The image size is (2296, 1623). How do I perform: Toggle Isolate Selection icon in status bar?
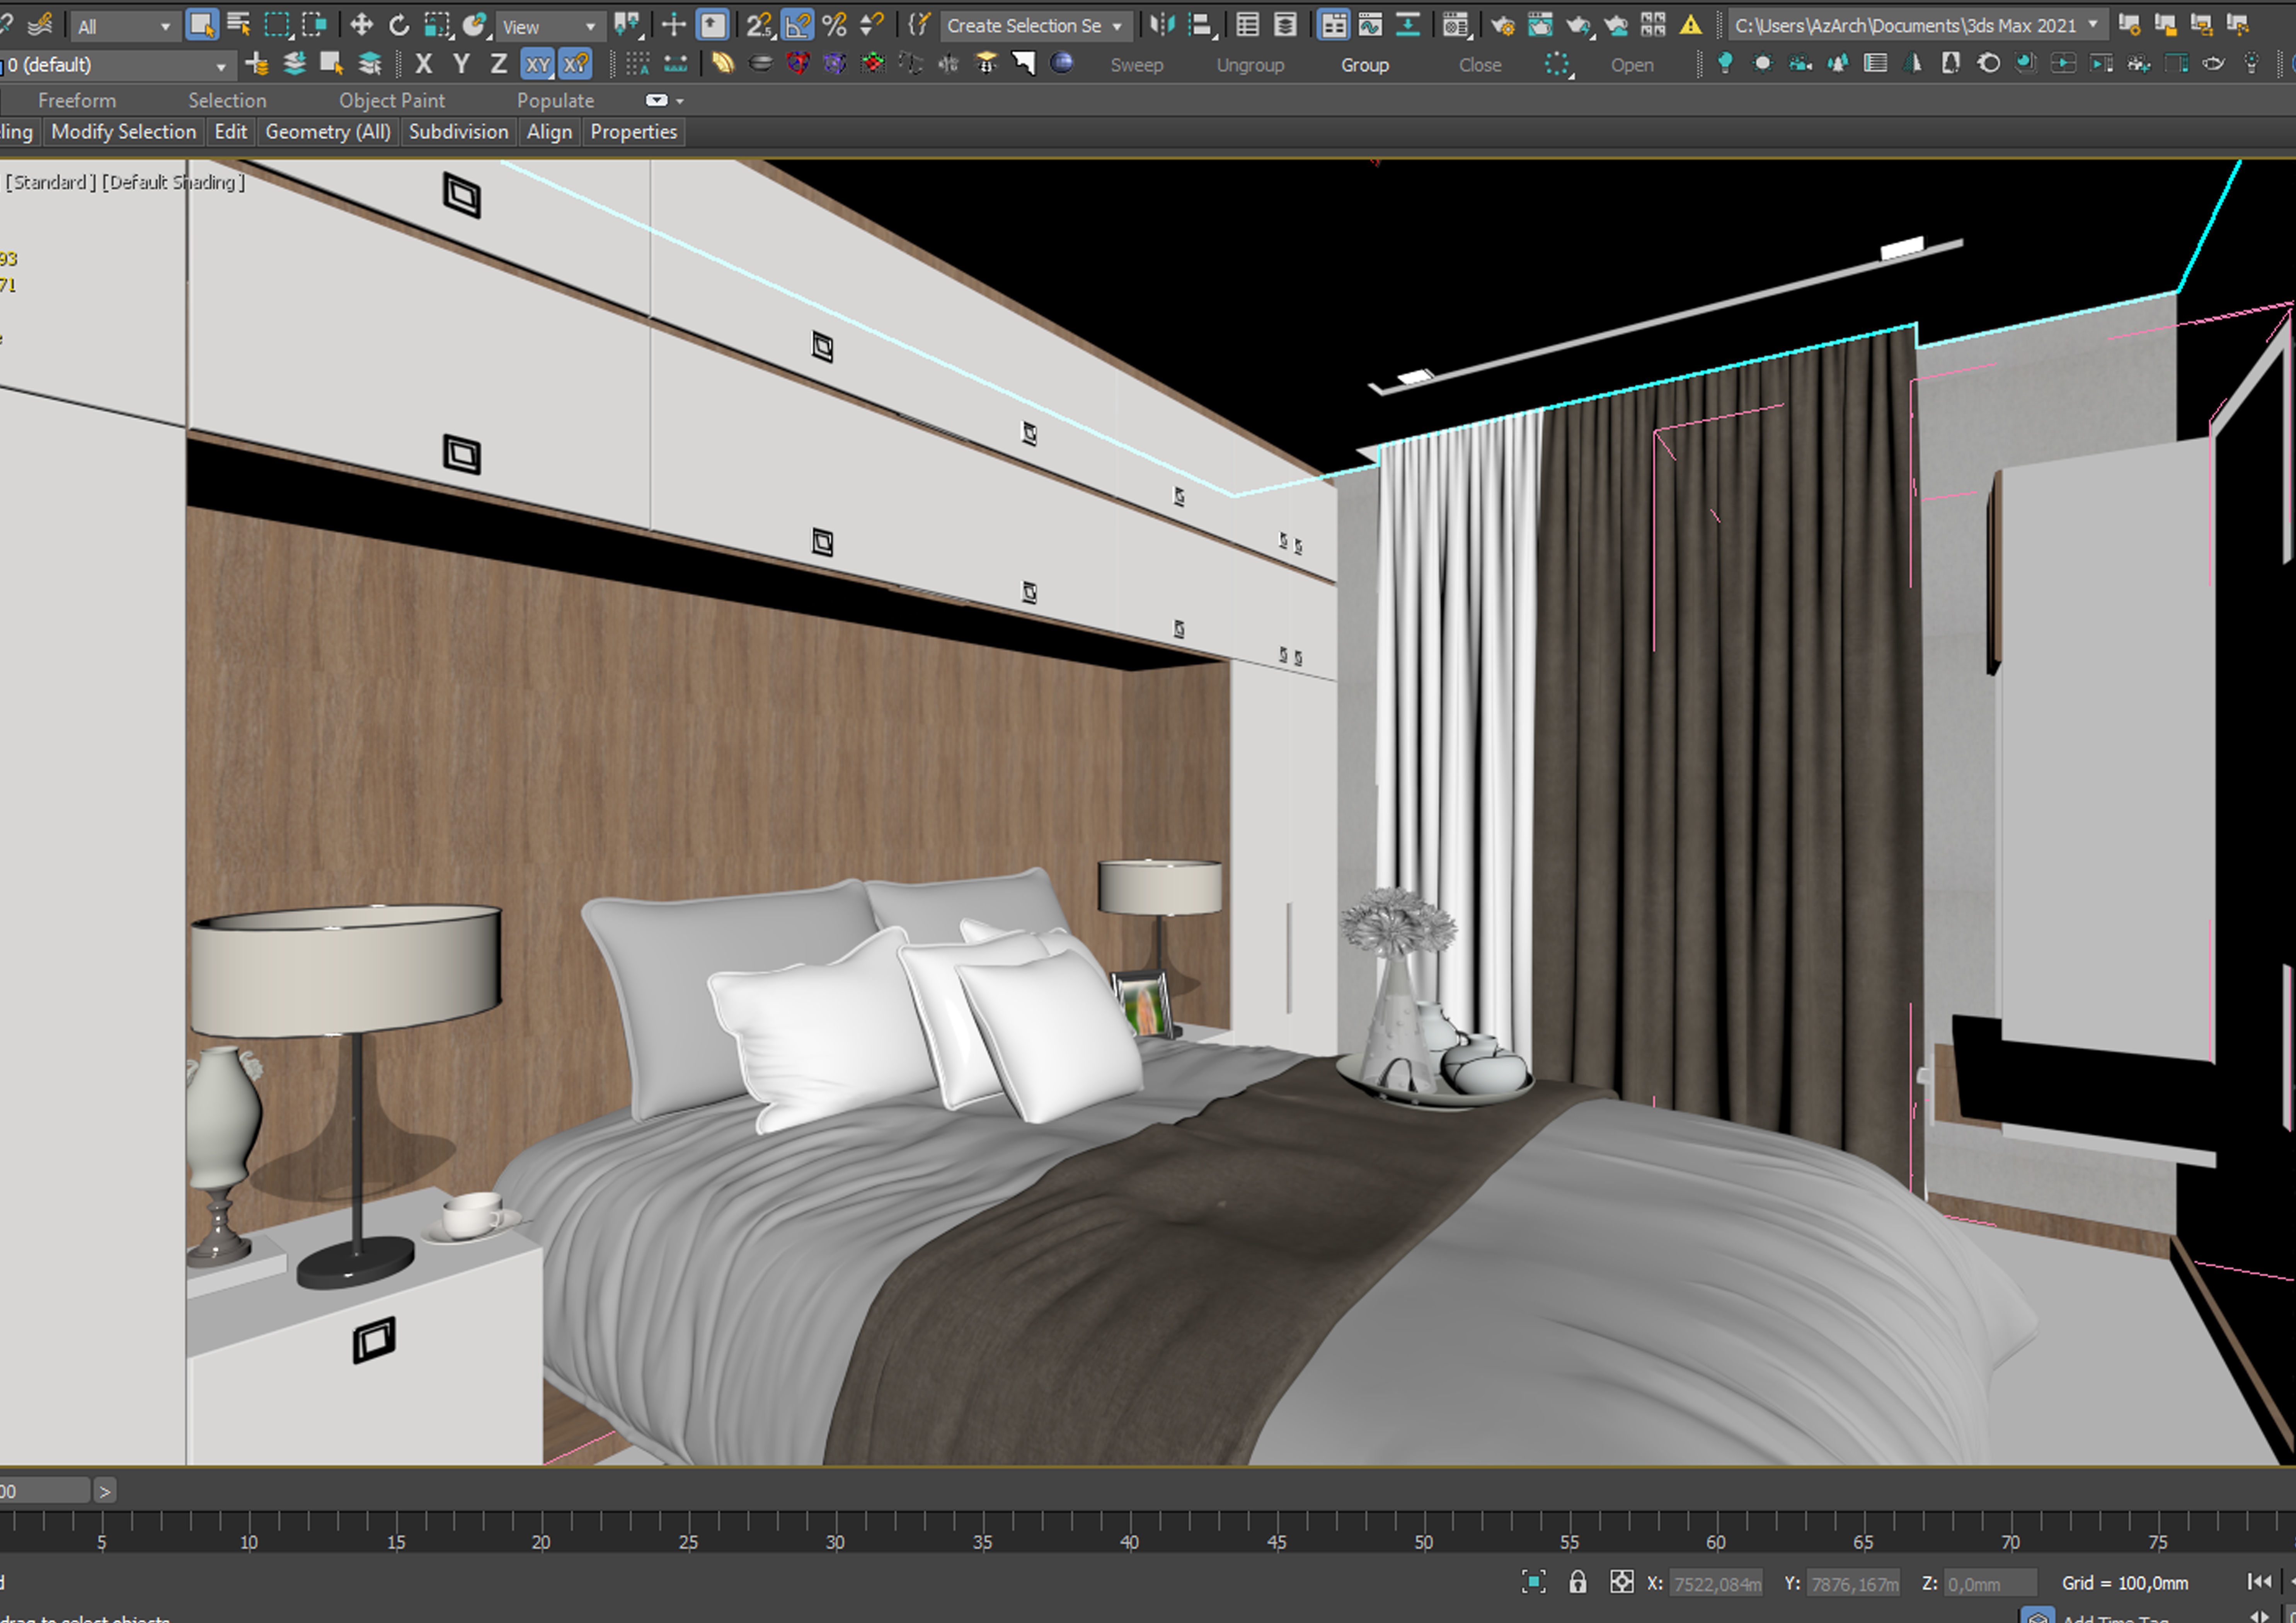(1534, 1582)
